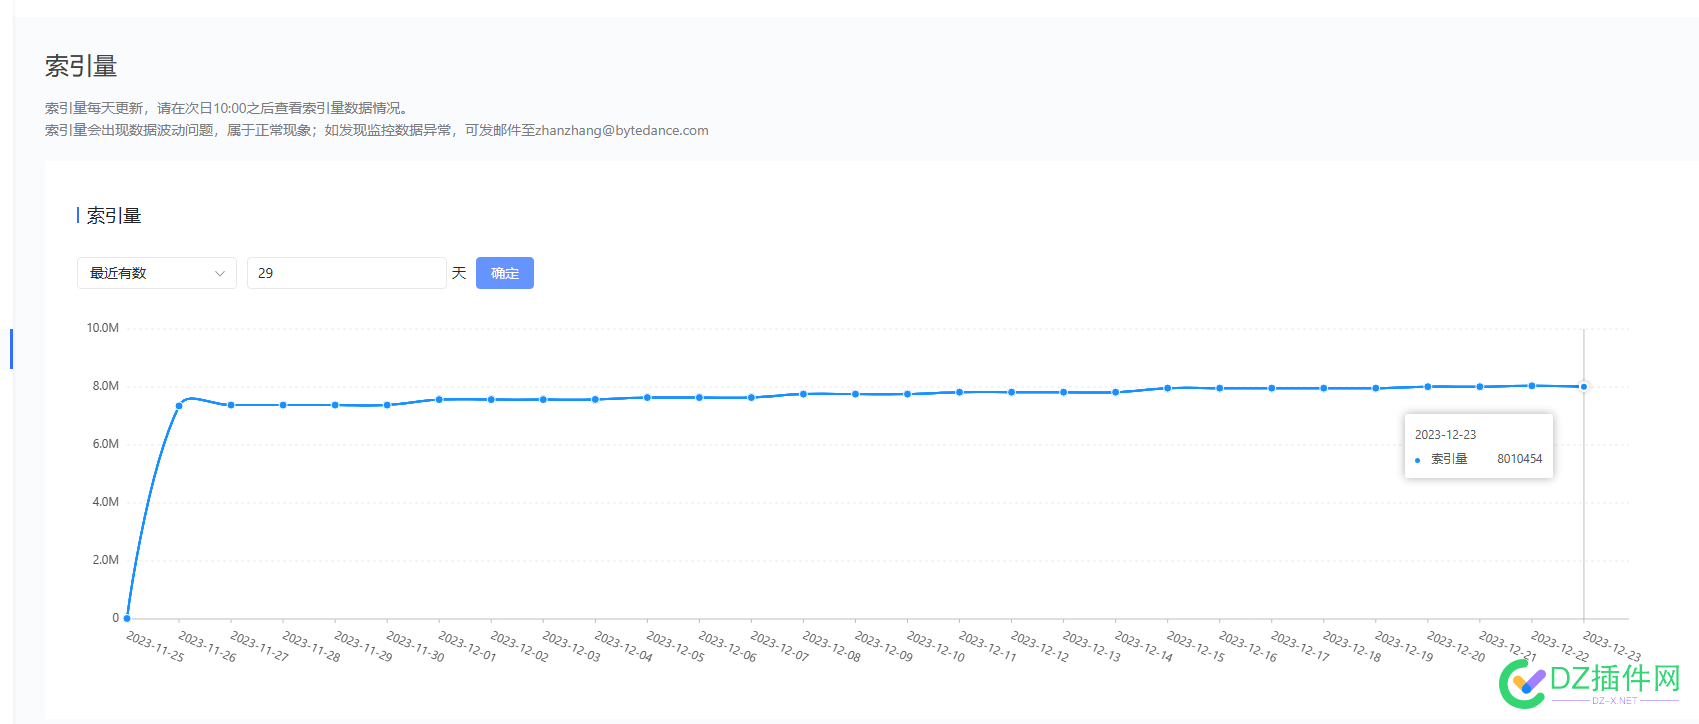This screenshot has height=724, width=1699.
Task: Click the tooltip 索引量 series label
Action: coord(1449,459)
